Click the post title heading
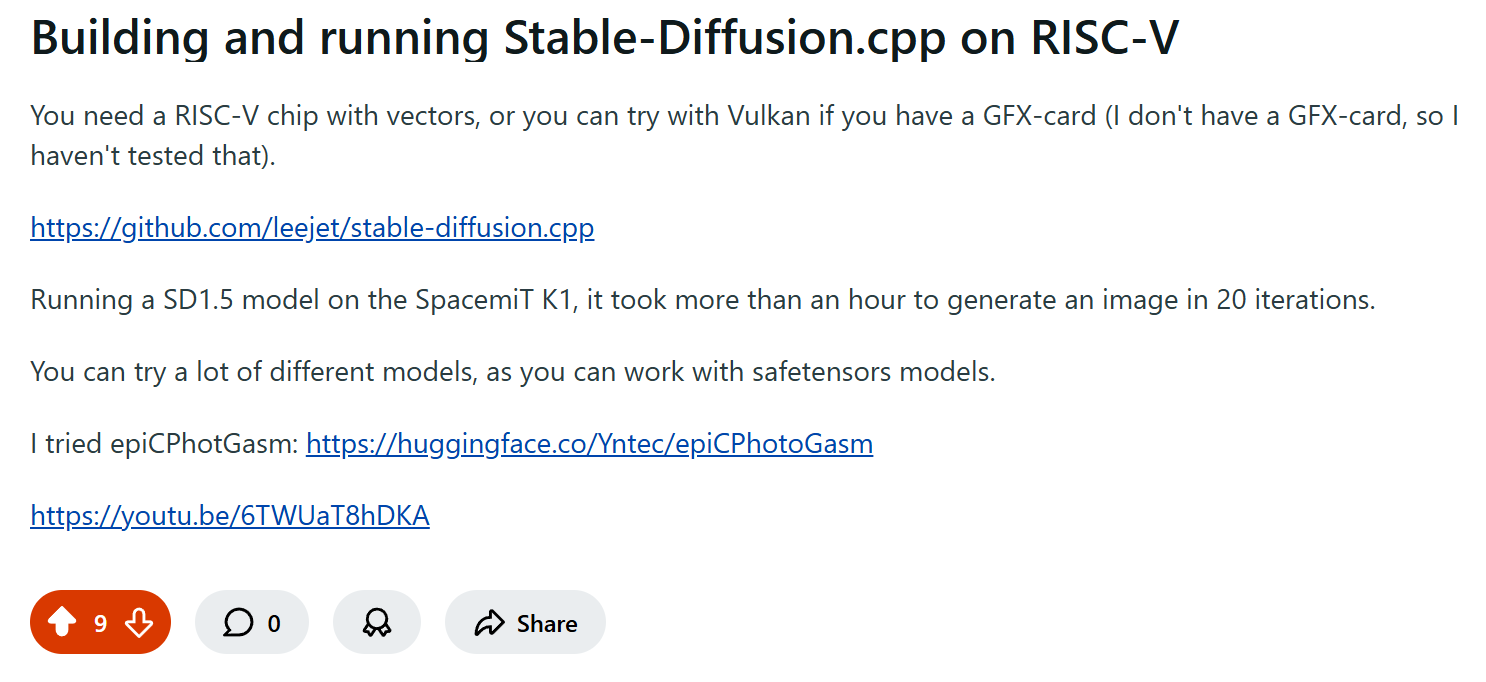This screenshot has width=1486, height=682. coord(604,38)
